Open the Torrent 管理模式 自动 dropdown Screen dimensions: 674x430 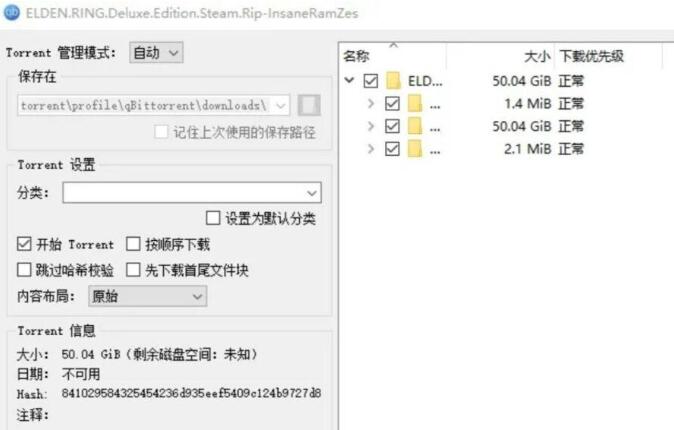[156, 52]
